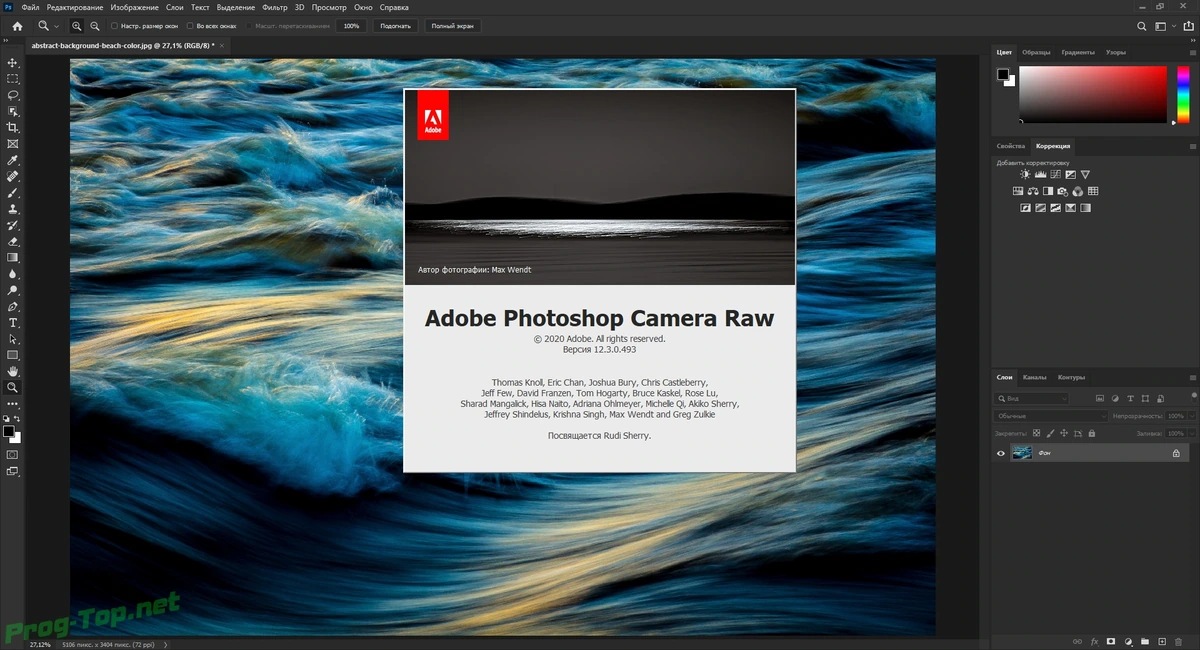Click the 'Фон' layer thumbnail
1200x650 pixels.
[x=1021, y=453]
